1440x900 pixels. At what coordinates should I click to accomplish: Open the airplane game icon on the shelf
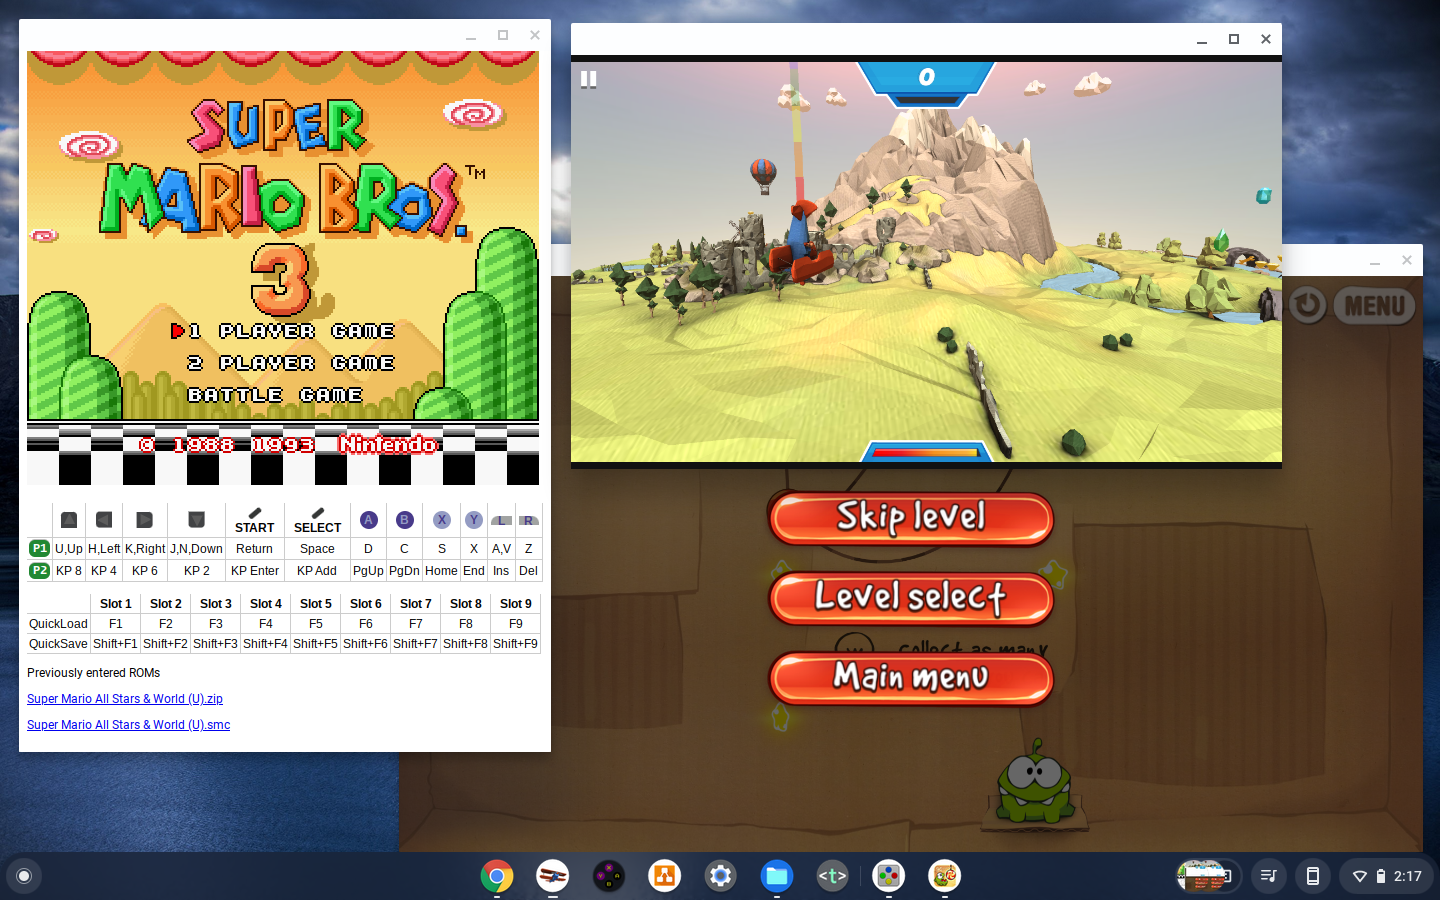tap(552, 876)
